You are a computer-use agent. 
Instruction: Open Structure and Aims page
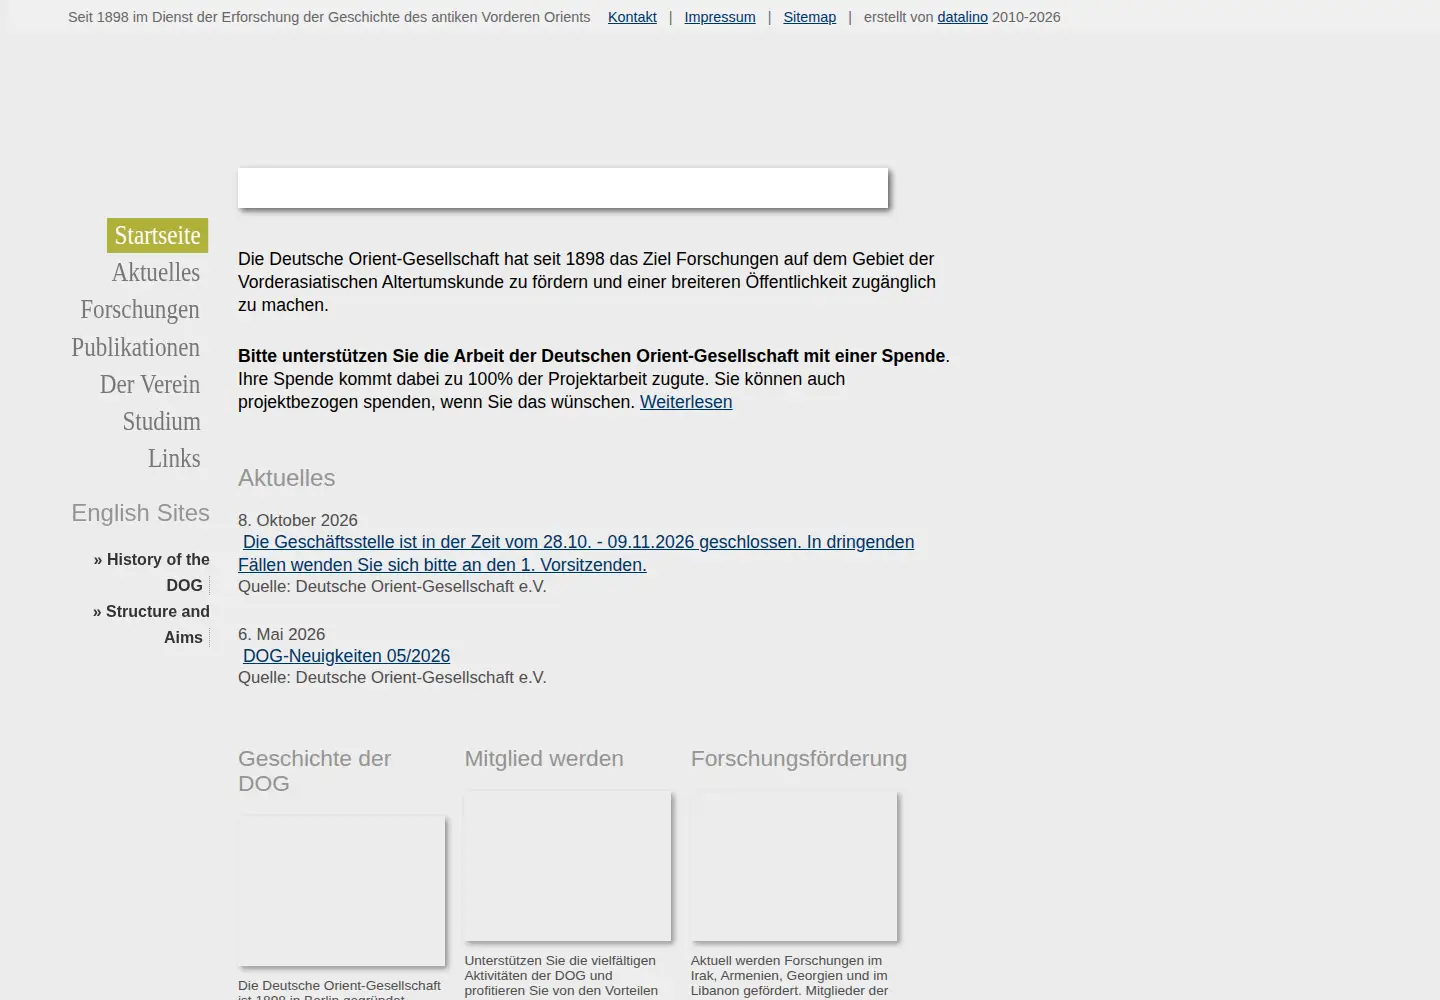tap(152, 624)
